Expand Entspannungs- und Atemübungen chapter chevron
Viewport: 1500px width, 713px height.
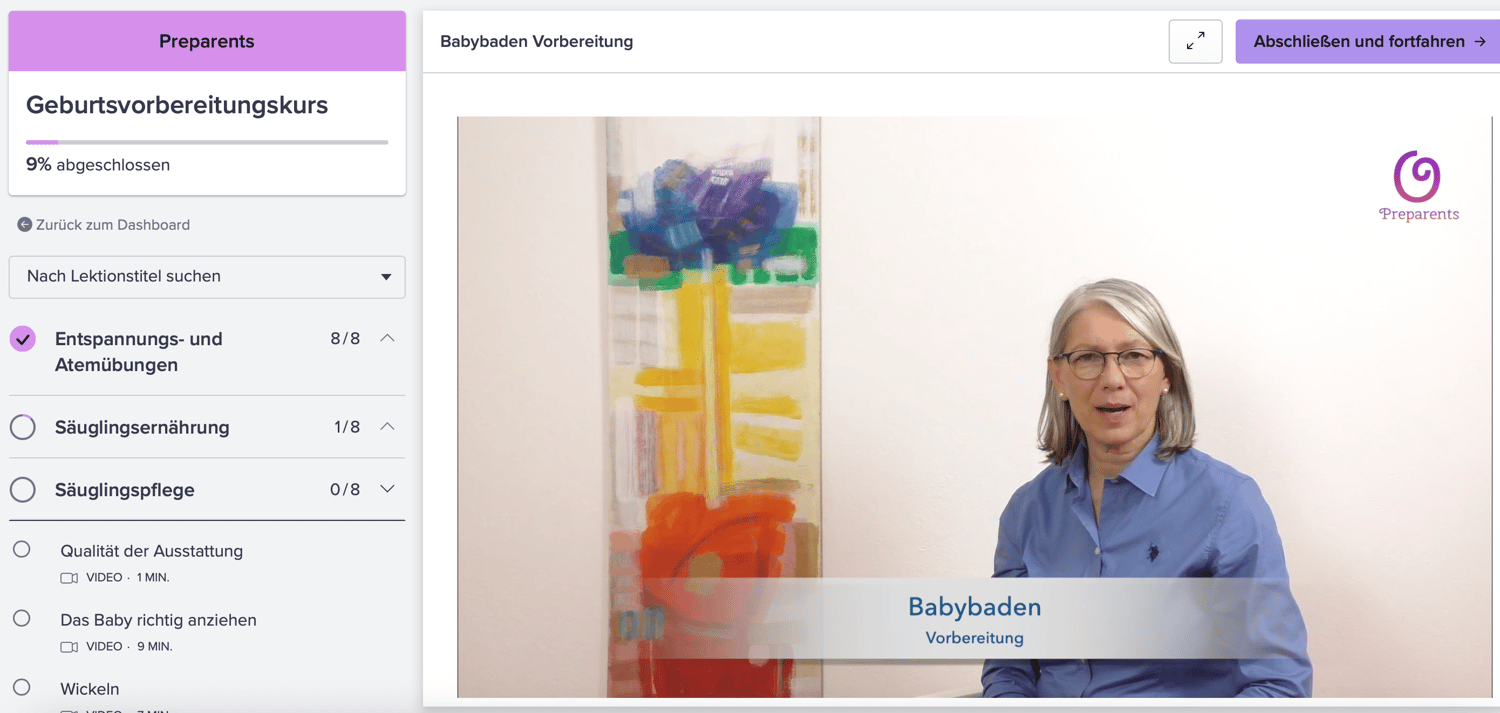pyautogui.click(x=388, y=339)
